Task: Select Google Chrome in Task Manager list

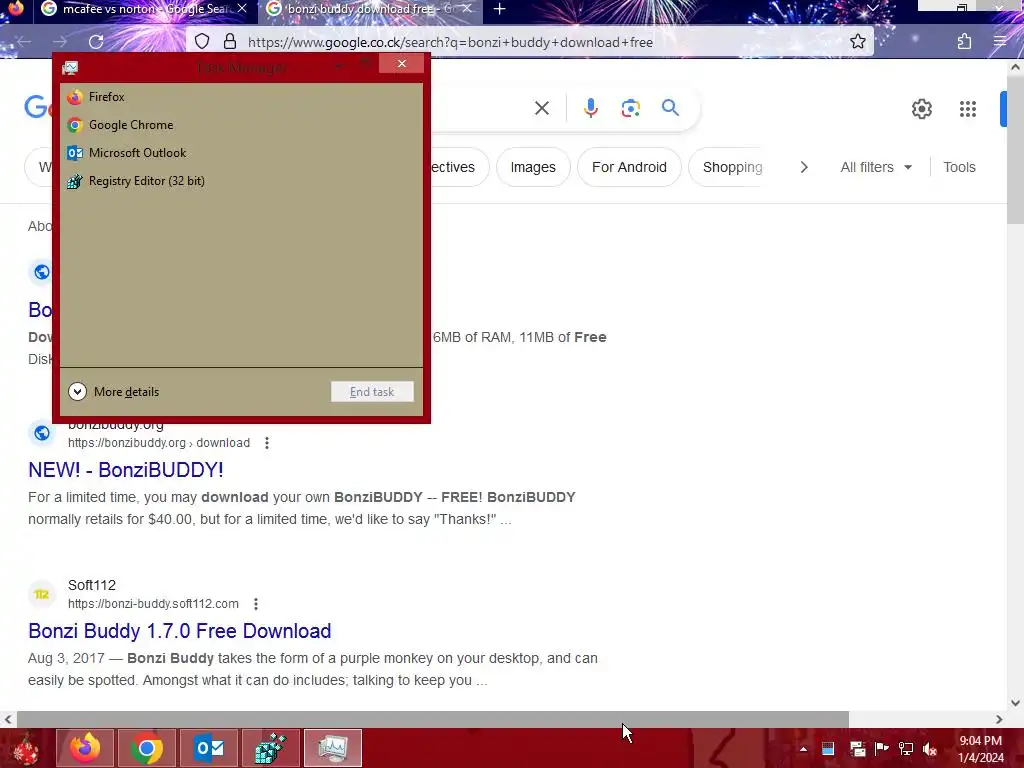Action: click(x=241, y=125)
